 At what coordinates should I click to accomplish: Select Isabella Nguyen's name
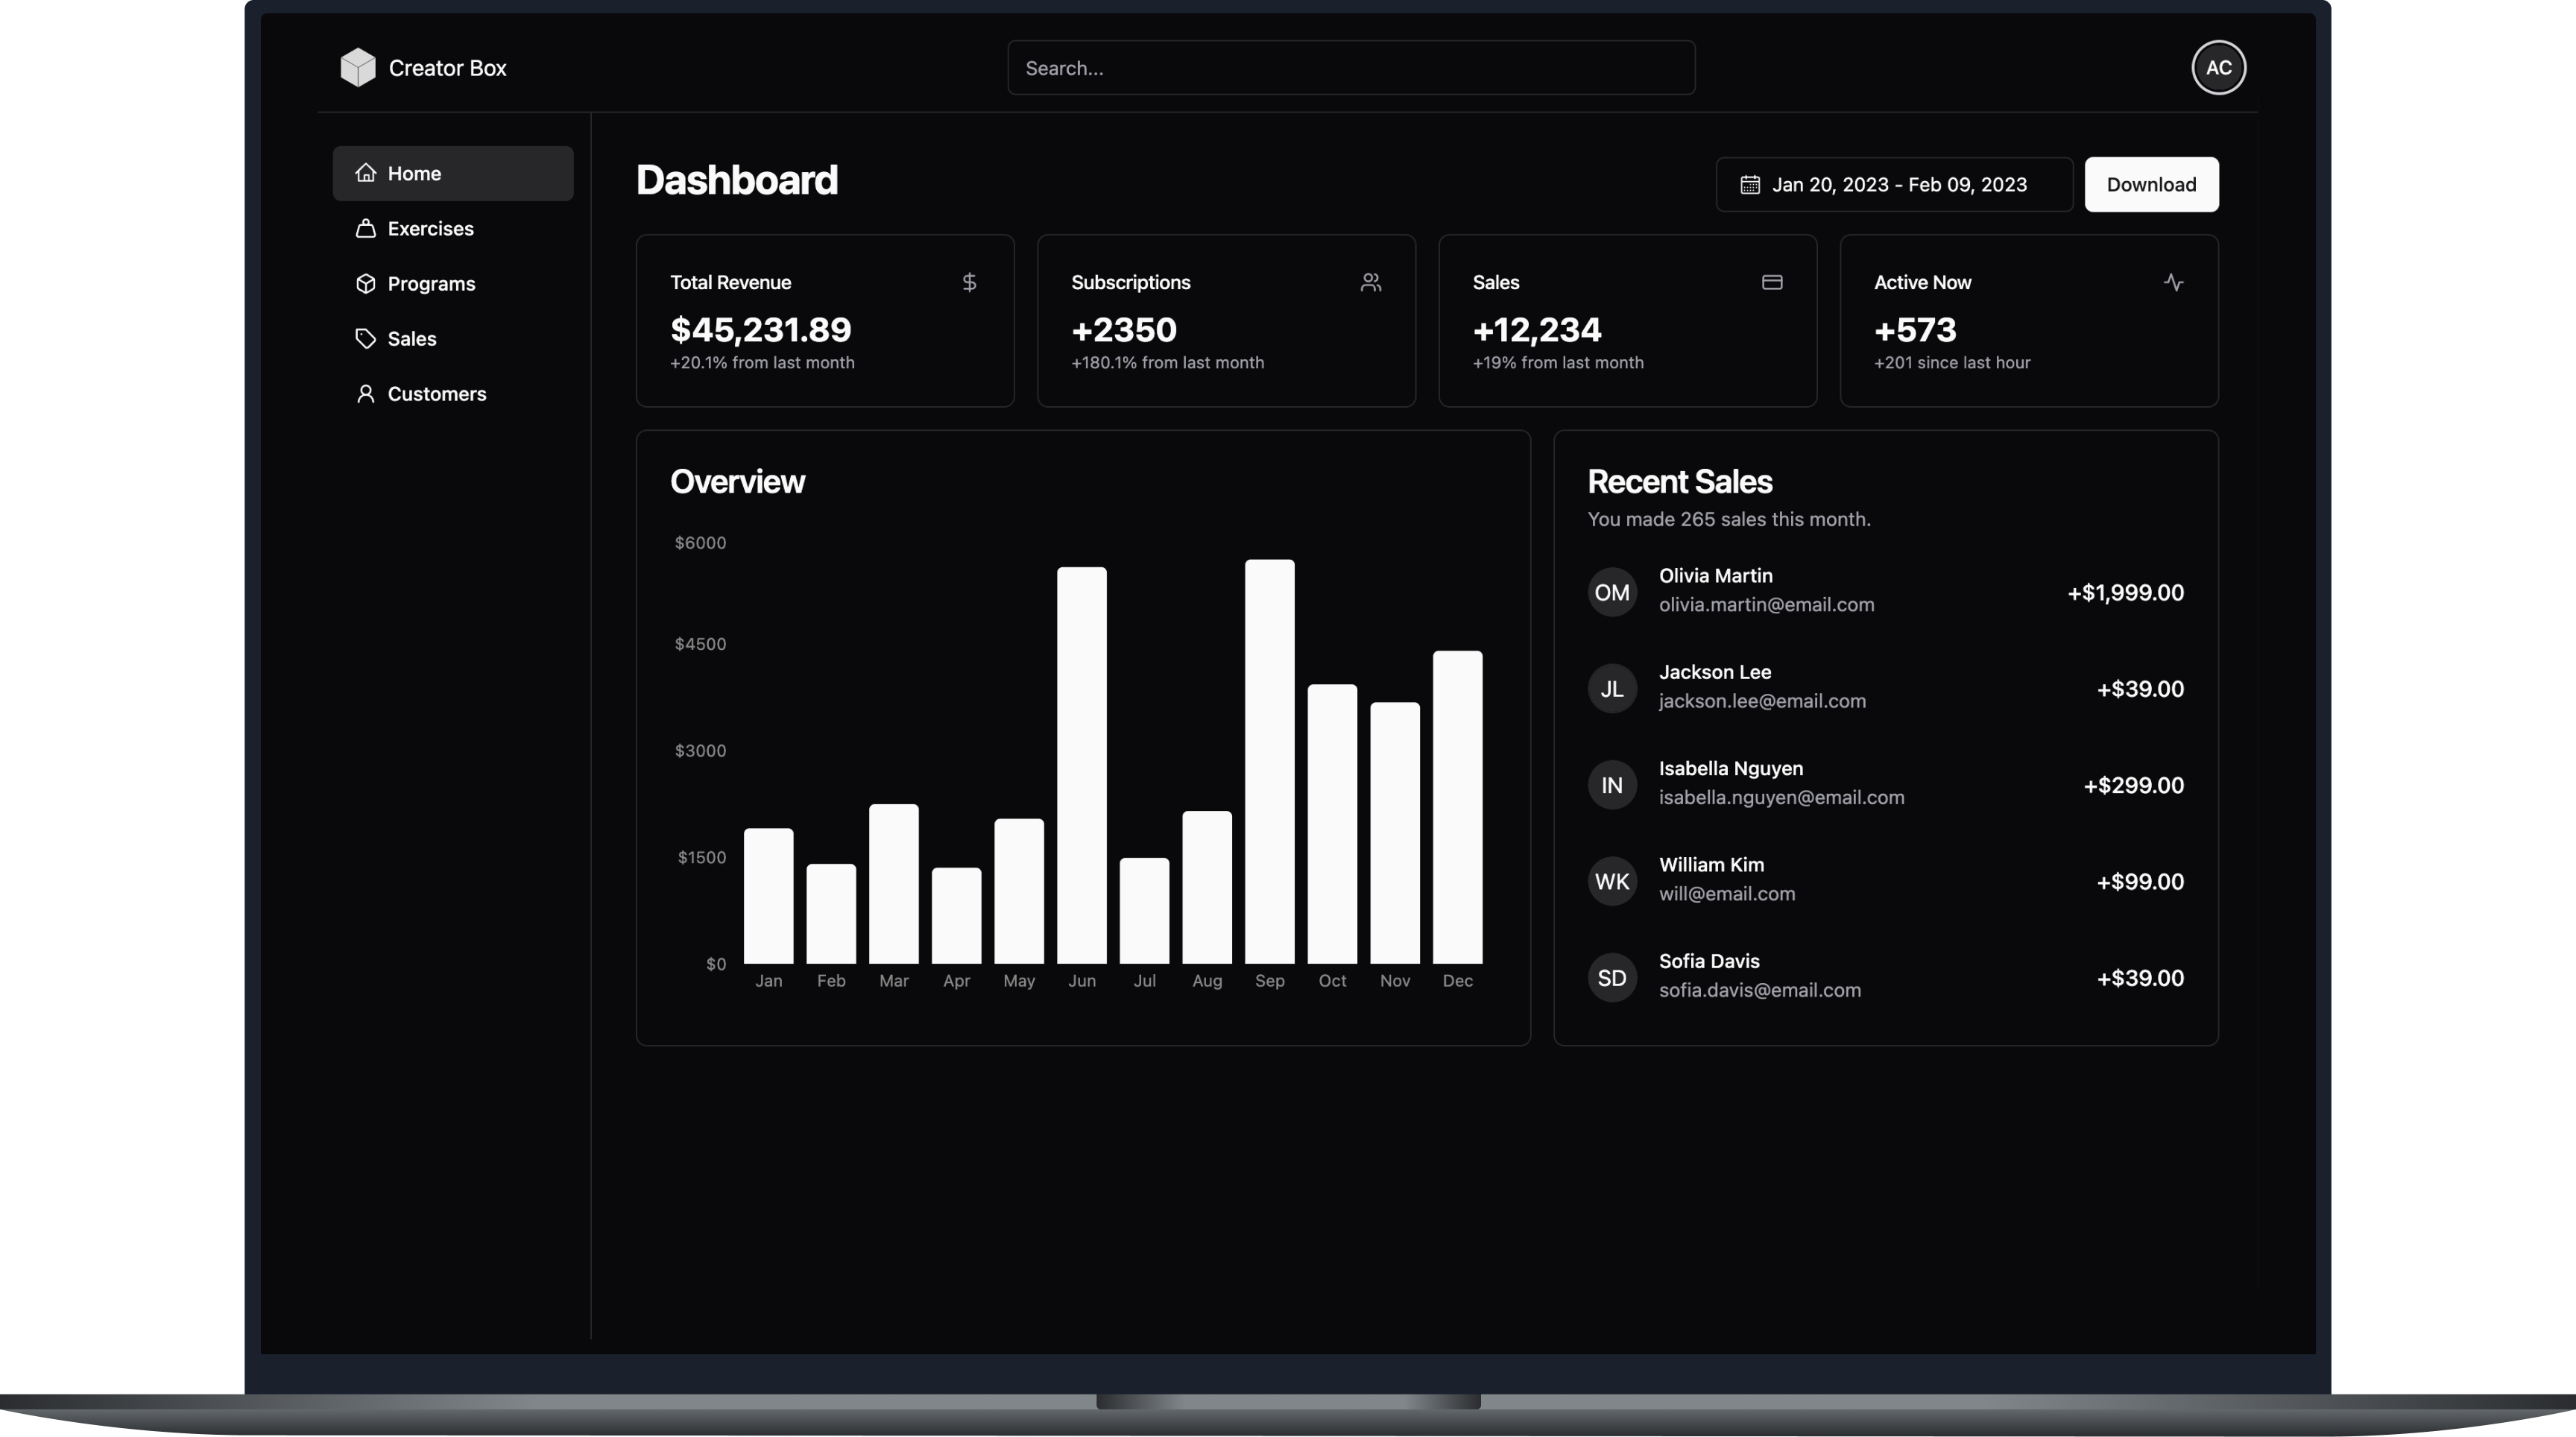pyautogui.click(x=1730, y=768)
